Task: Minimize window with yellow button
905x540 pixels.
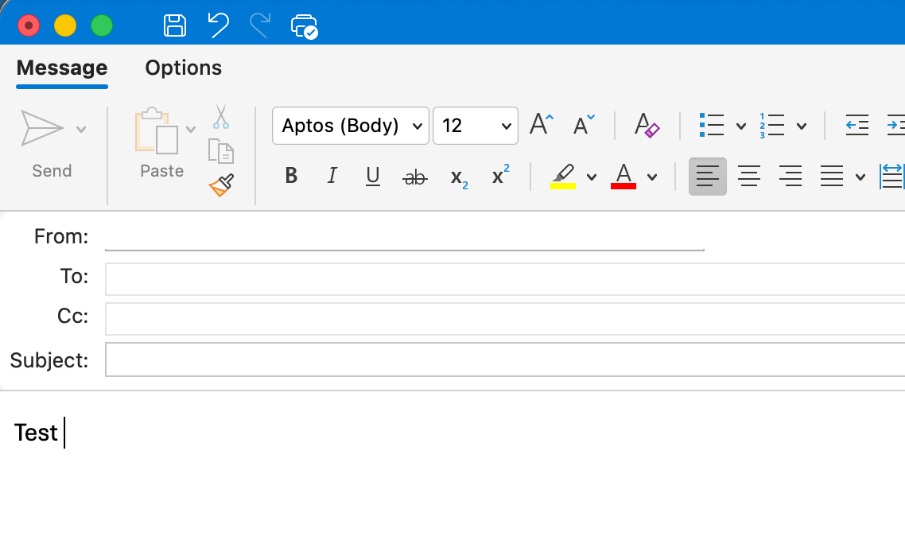Action: 65,26
